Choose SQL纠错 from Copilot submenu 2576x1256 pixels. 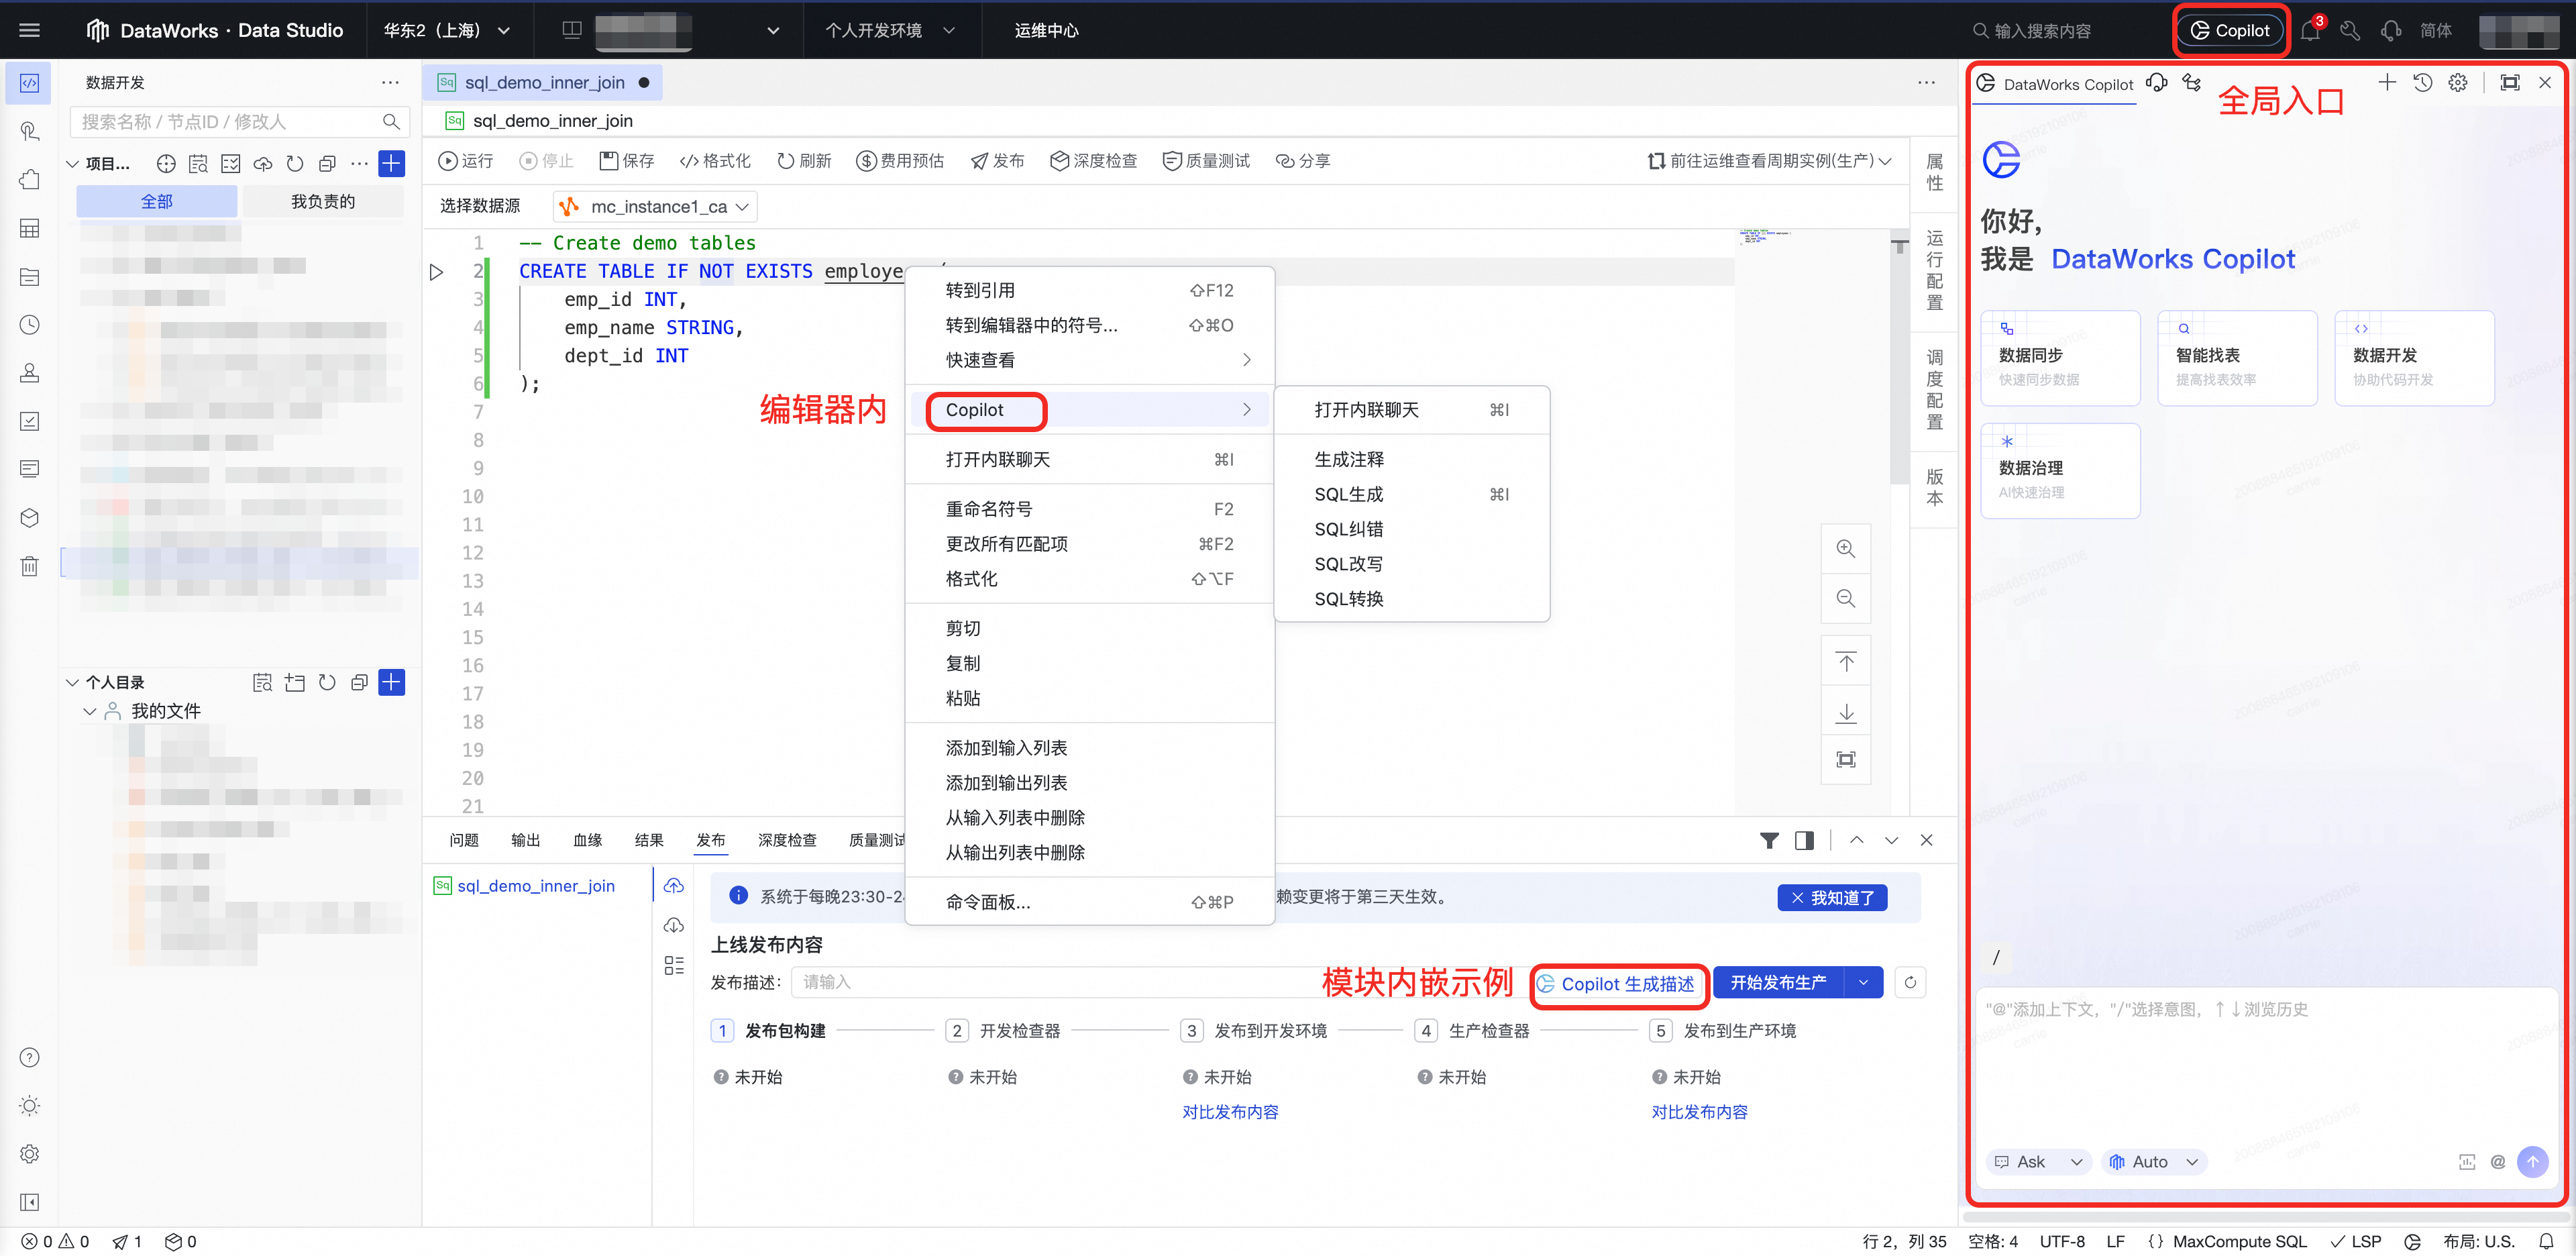(1348, 529)
